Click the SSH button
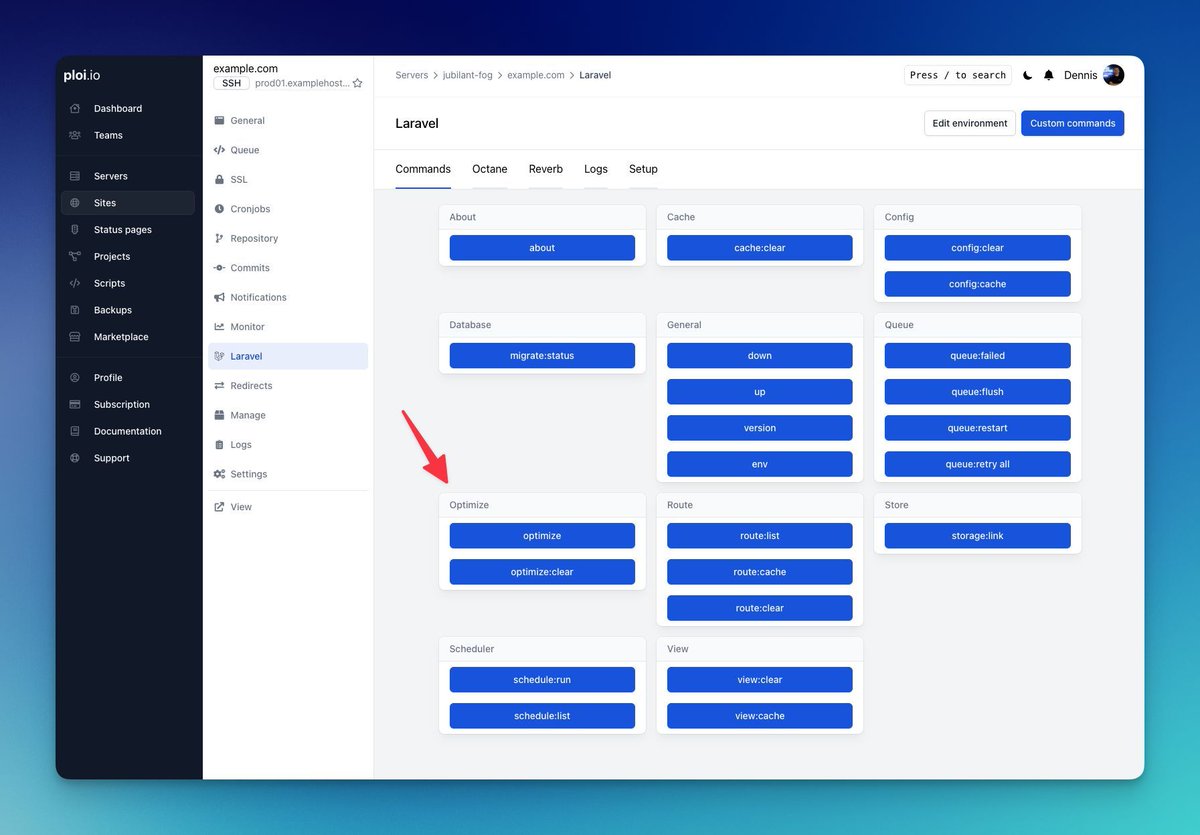The width and height of the screenshot is (1200, 835). pyautogui.click(x=231, y=84)
